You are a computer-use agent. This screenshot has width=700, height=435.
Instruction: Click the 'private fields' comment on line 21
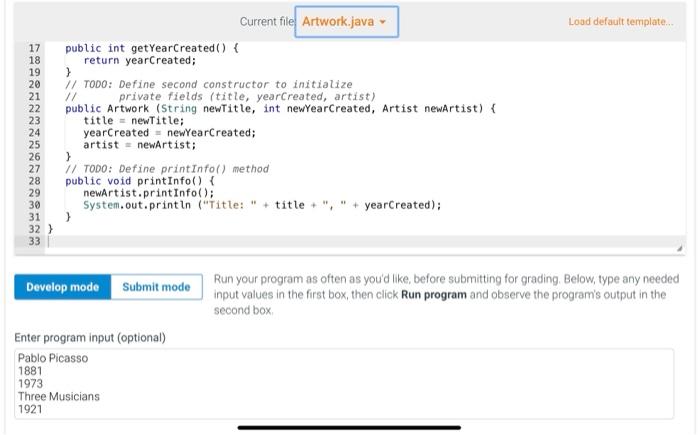[x=221, y=96]
